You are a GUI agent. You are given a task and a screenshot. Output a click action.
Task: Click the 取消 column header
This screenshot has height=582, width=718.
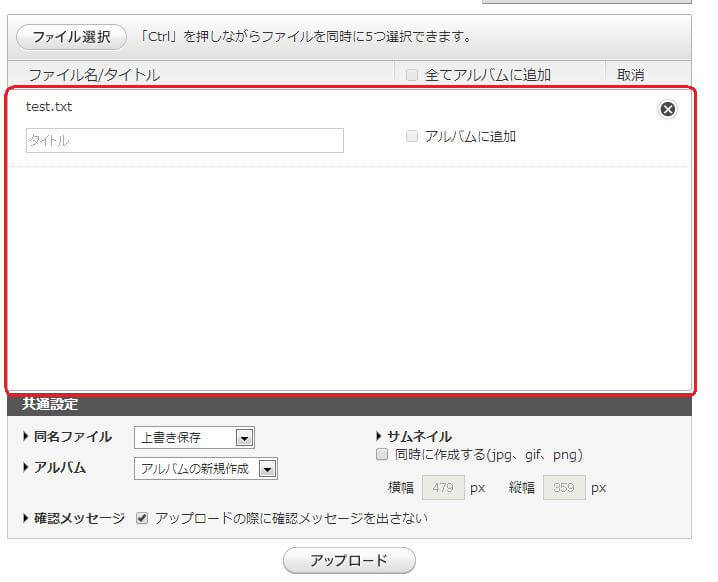(x=630, y=75)
